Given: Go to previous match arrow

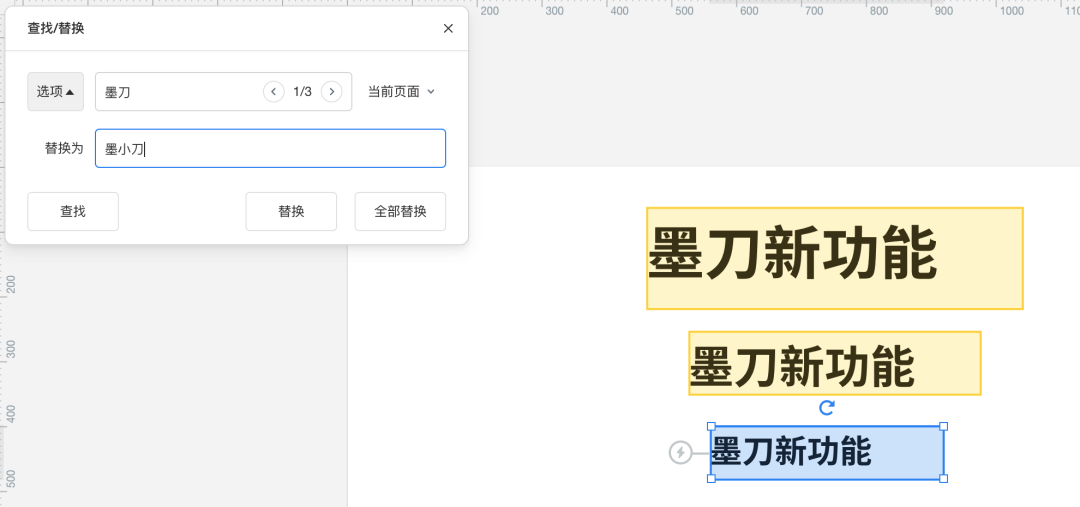Looking at the screenshot, I should (x=273, y=92).
